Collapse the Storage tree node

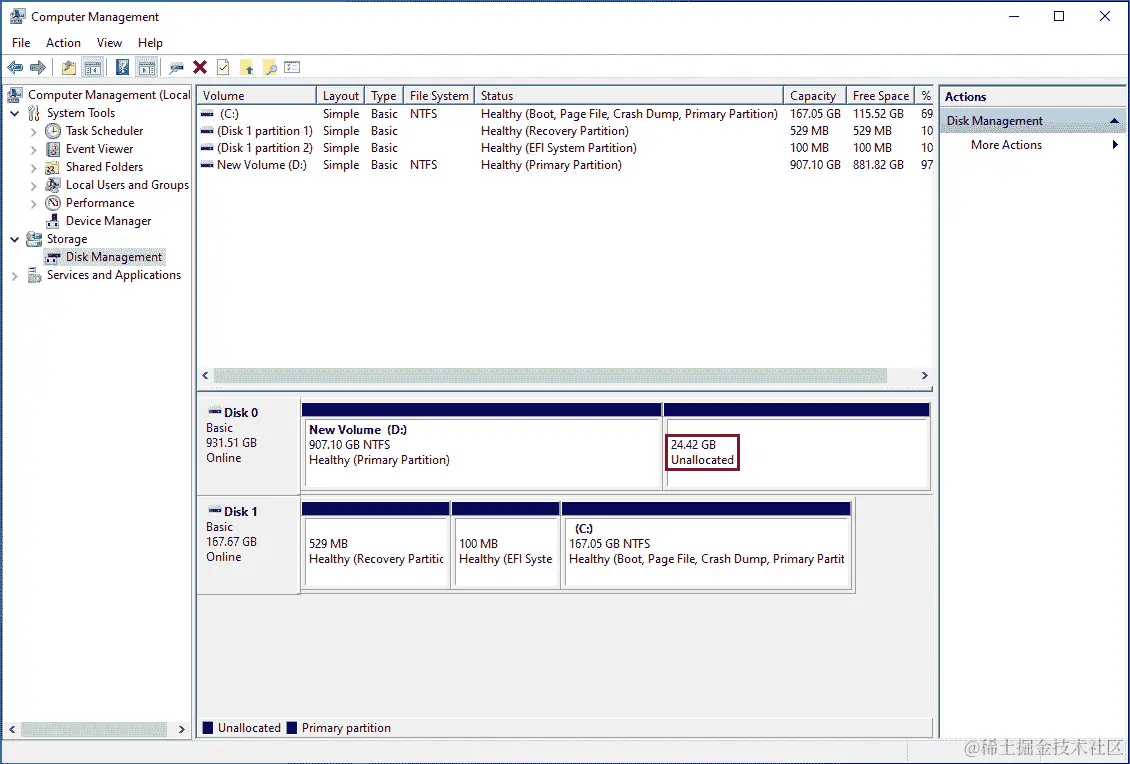(14, 239)
